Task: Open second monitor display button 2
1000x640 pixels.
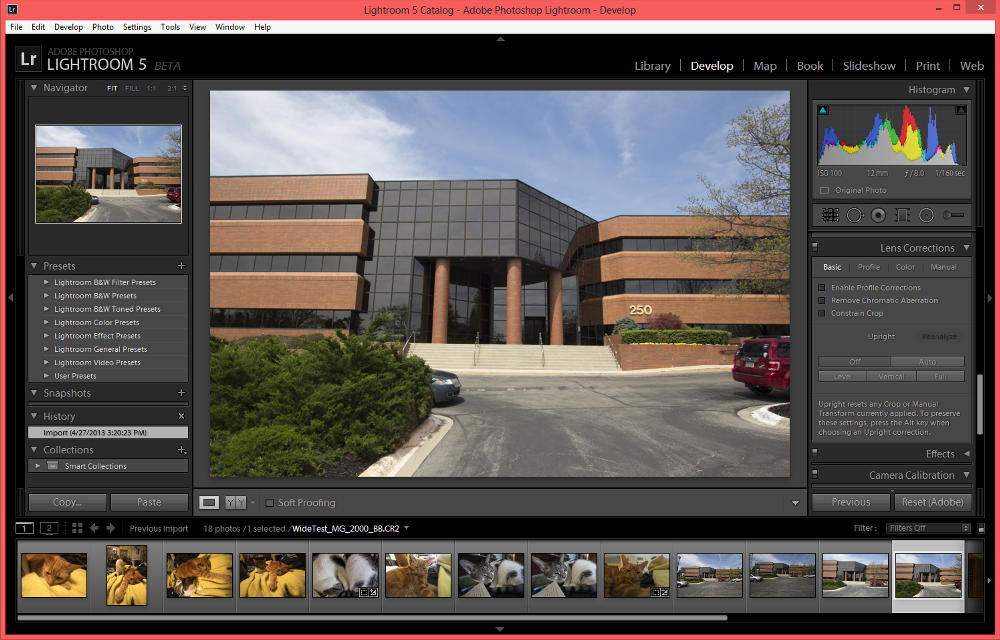Action: point(49,528)
